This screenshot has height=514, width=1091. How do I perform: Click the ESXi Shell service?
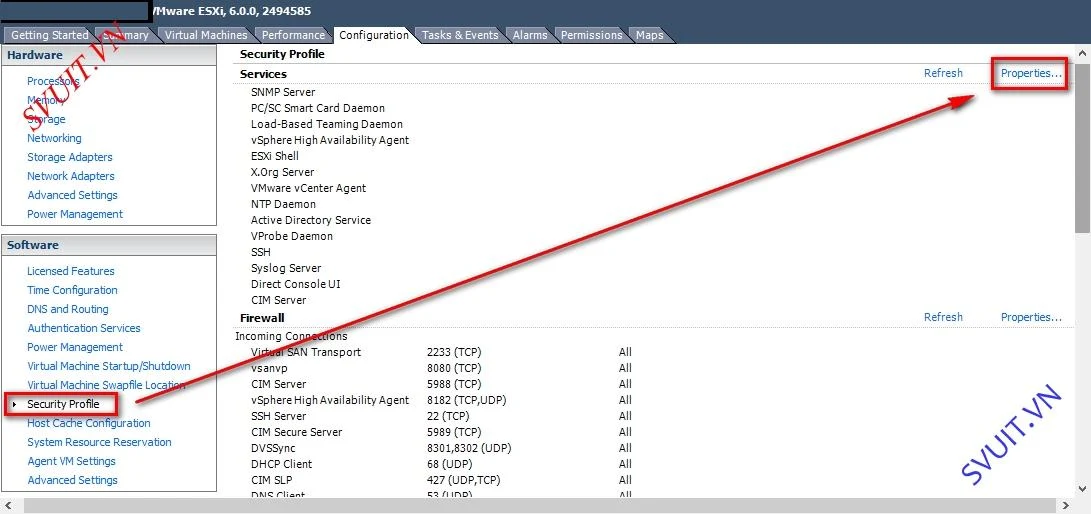275,156
